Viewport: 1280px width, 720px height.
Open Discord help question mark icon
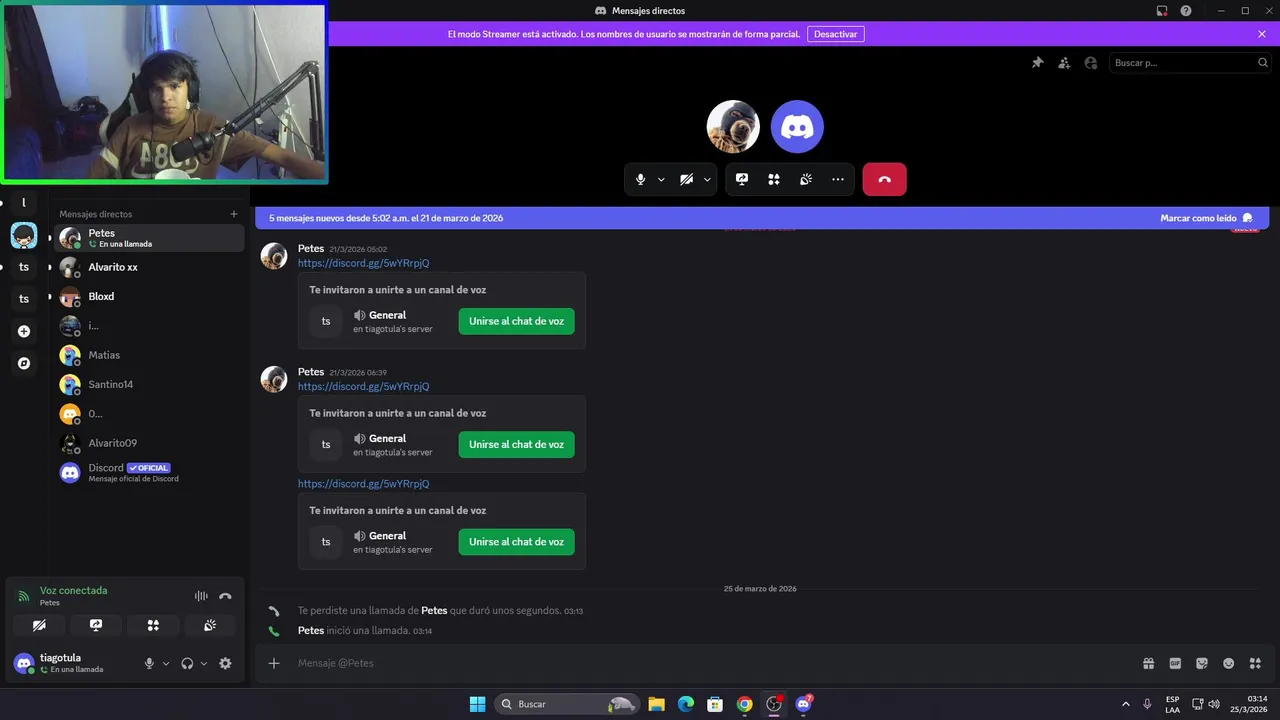coord(1186,10)
